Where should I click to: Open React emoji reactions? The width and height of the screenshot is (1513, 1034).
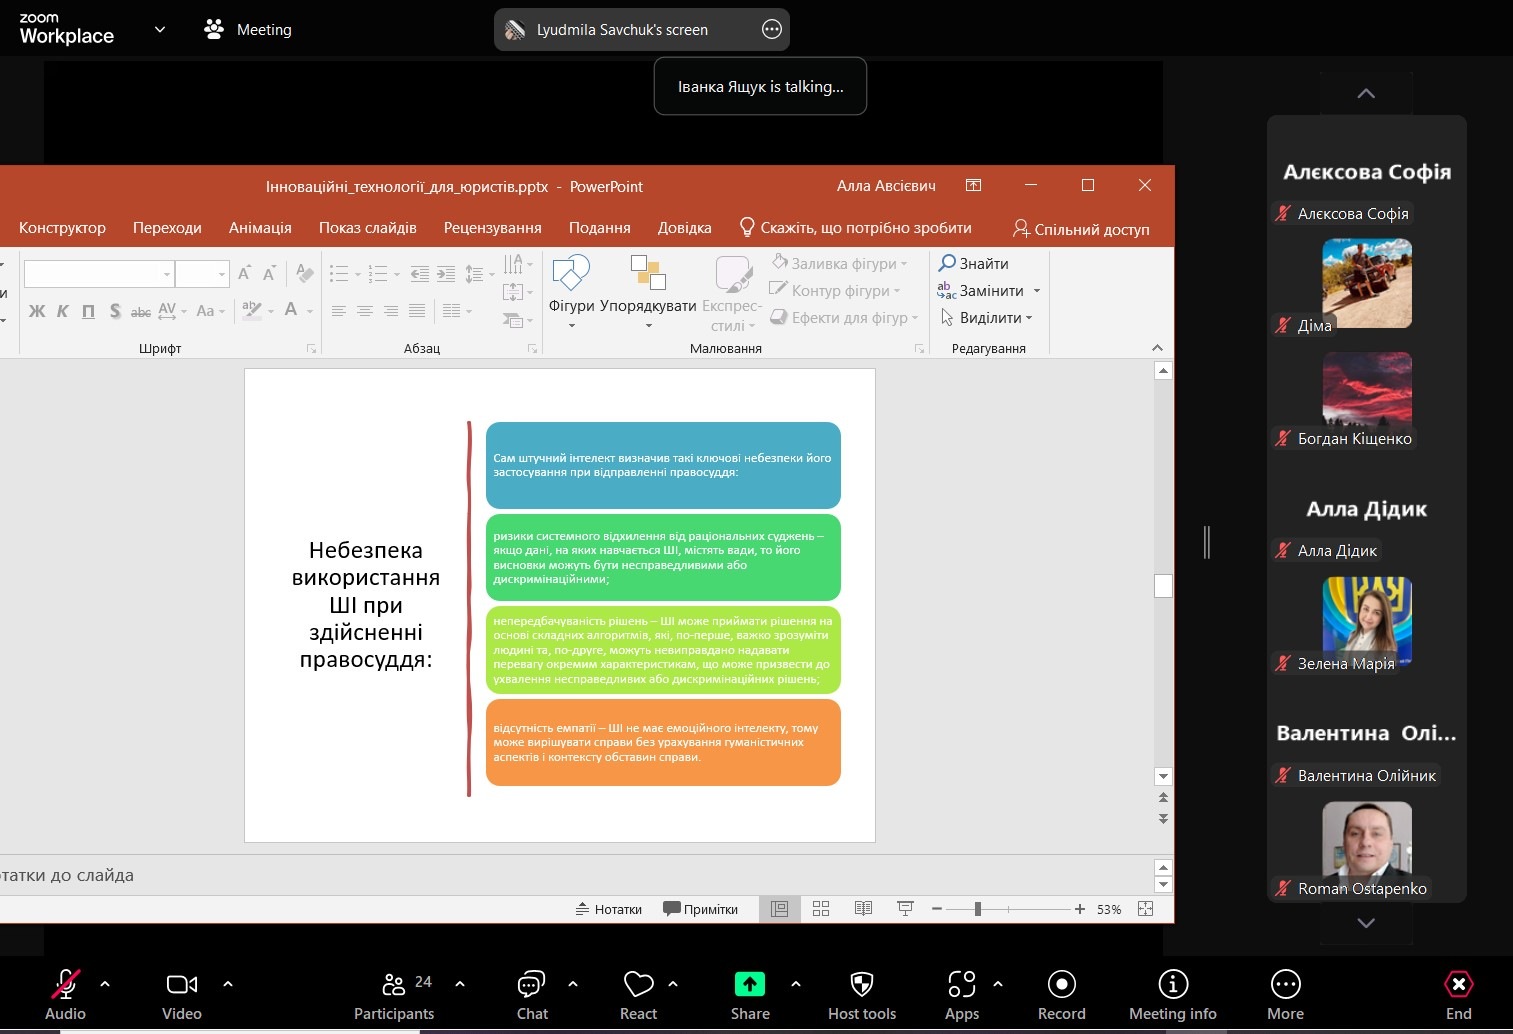638,985
